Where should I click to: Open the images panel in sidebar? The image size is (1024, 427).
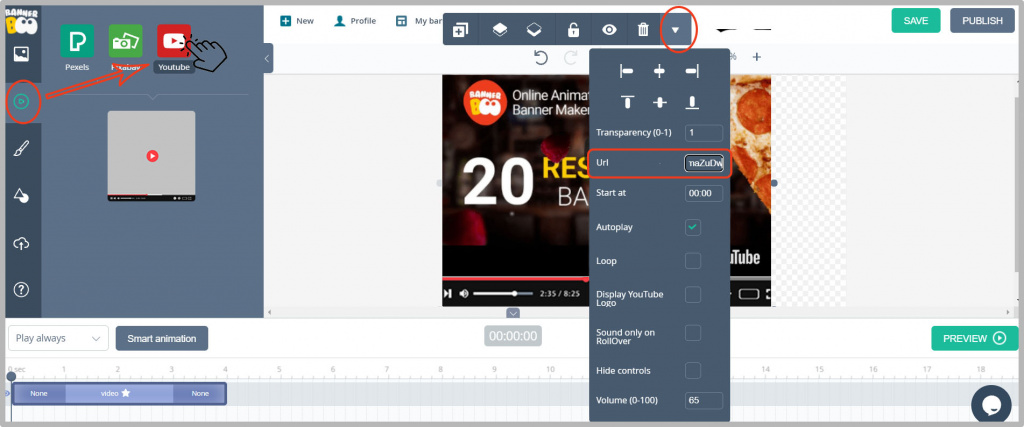coord(21,54)
